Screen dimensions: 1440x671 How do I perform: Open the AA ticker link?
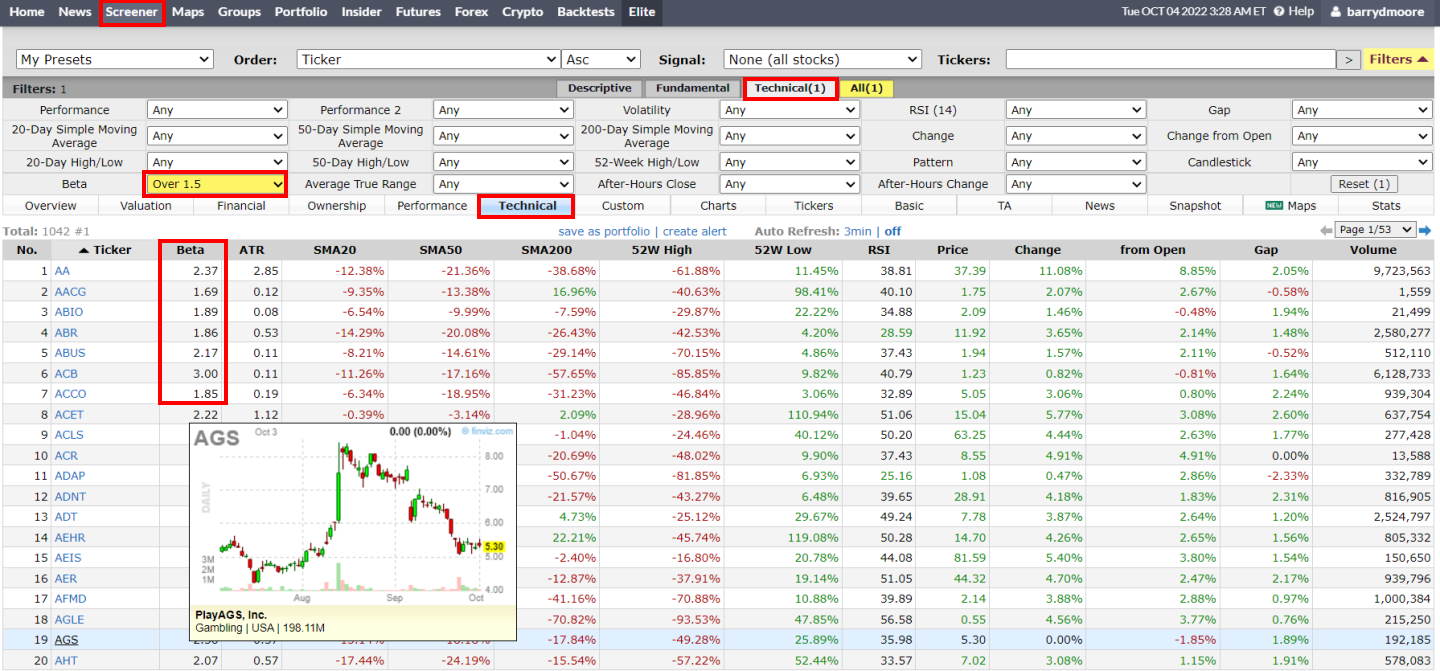(x=62, y=270)
